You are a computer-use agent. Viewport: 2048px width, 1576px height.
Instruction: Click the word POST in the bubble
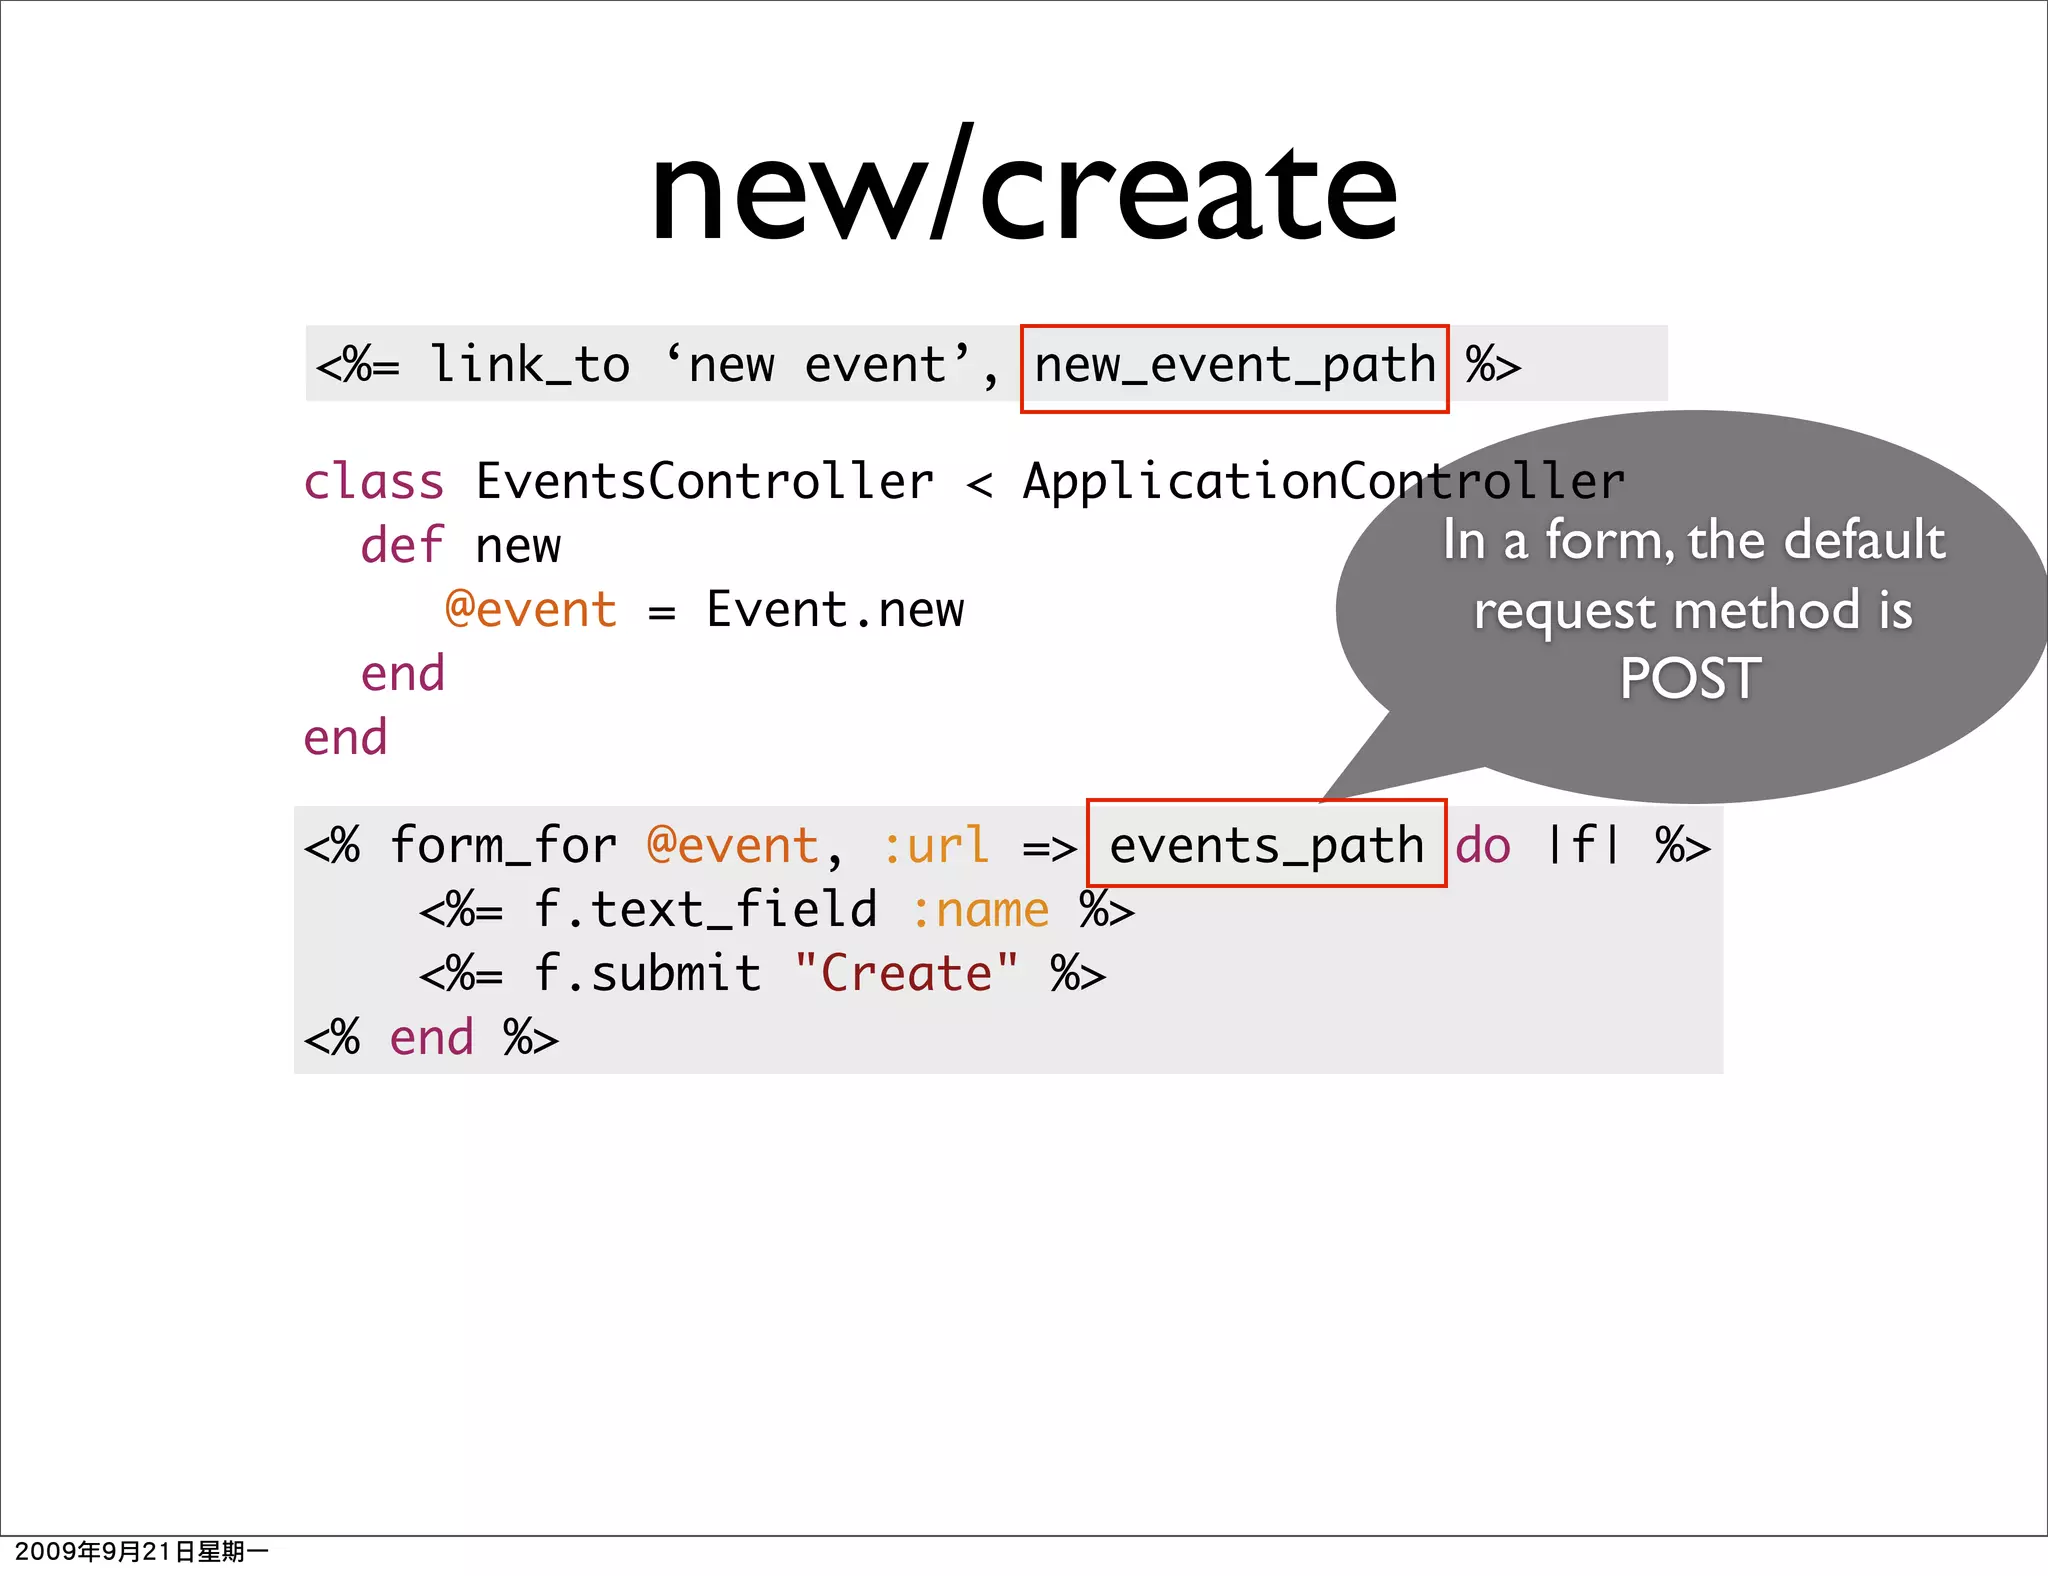1690,678
